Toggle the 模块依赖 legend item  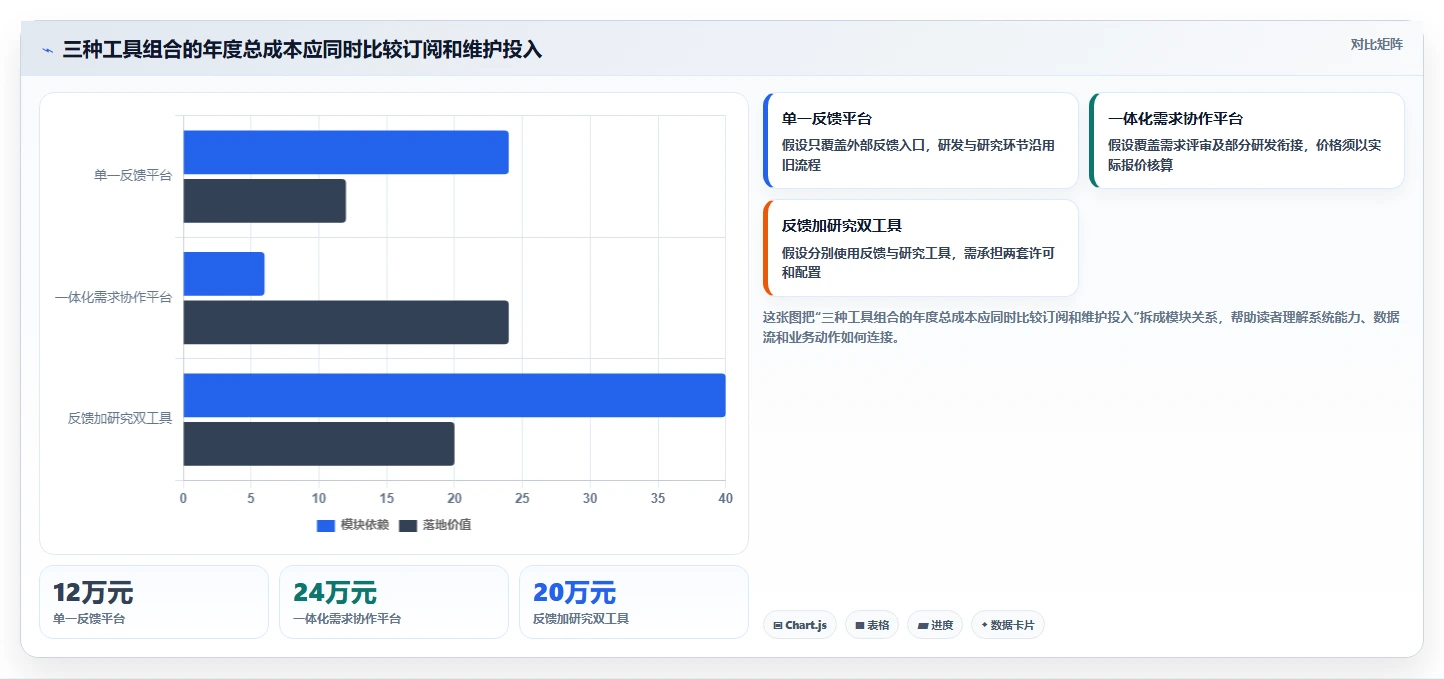coord(352,525)
